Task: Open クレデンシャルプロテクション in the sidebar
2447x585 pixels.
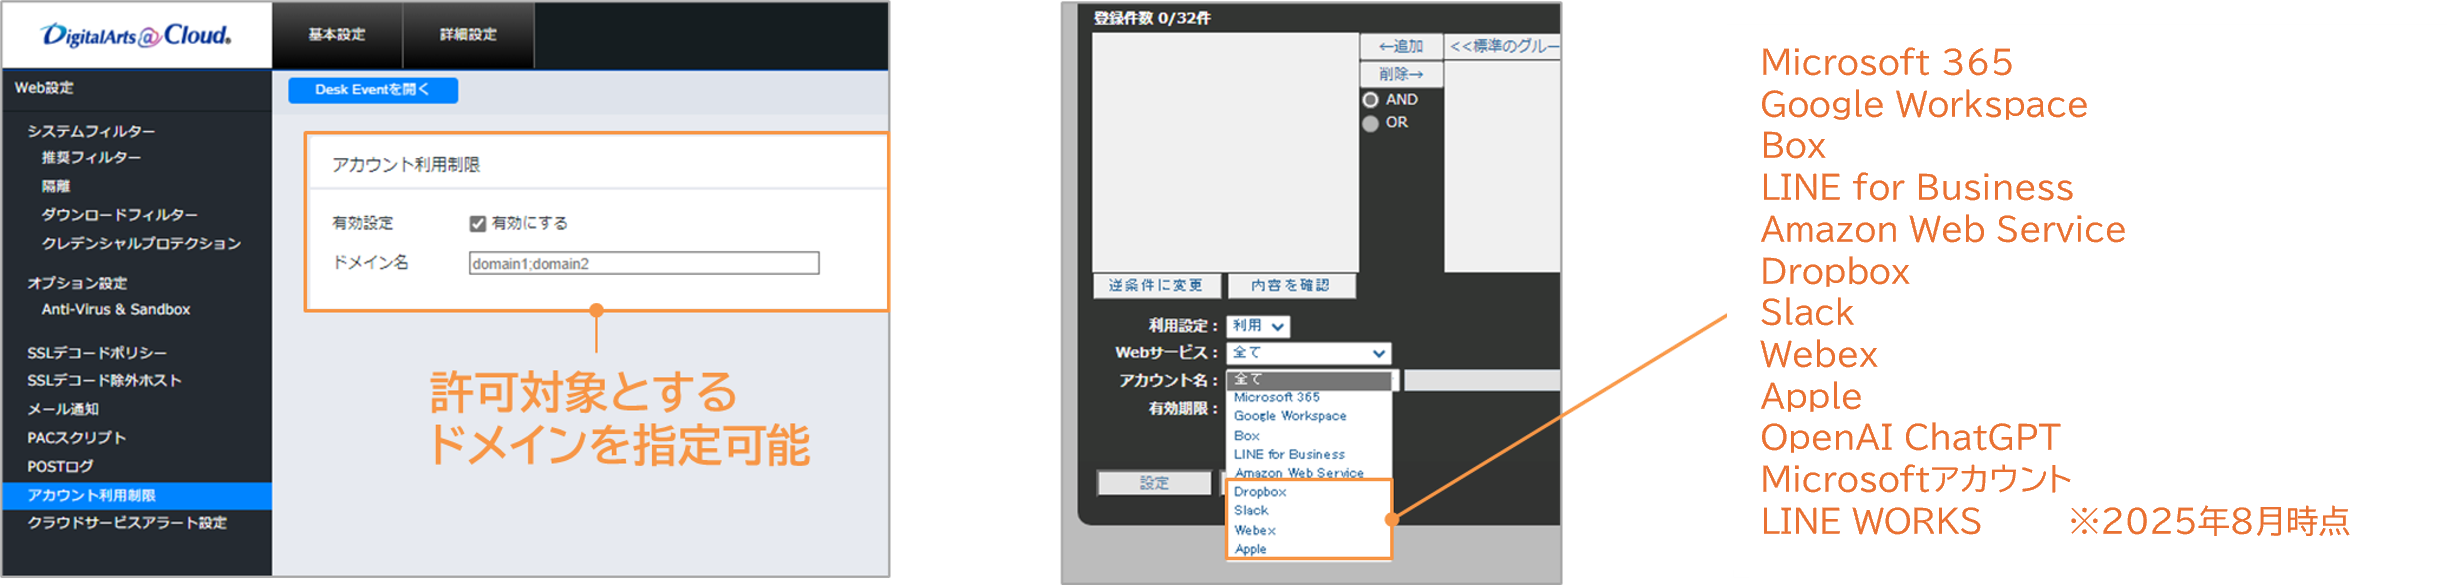Action: [141, 243]
